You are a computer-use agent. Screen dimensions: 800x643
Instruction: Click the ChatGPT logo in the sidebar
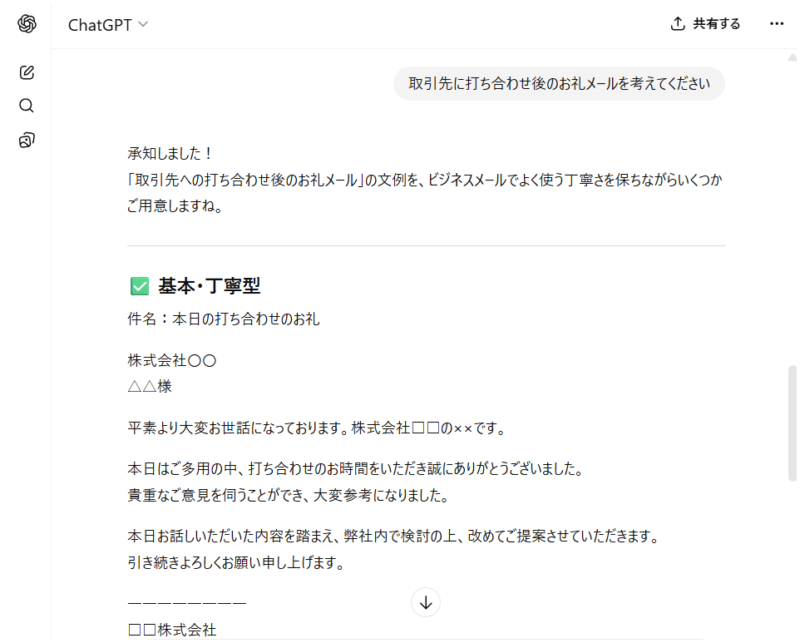point(27,24)
